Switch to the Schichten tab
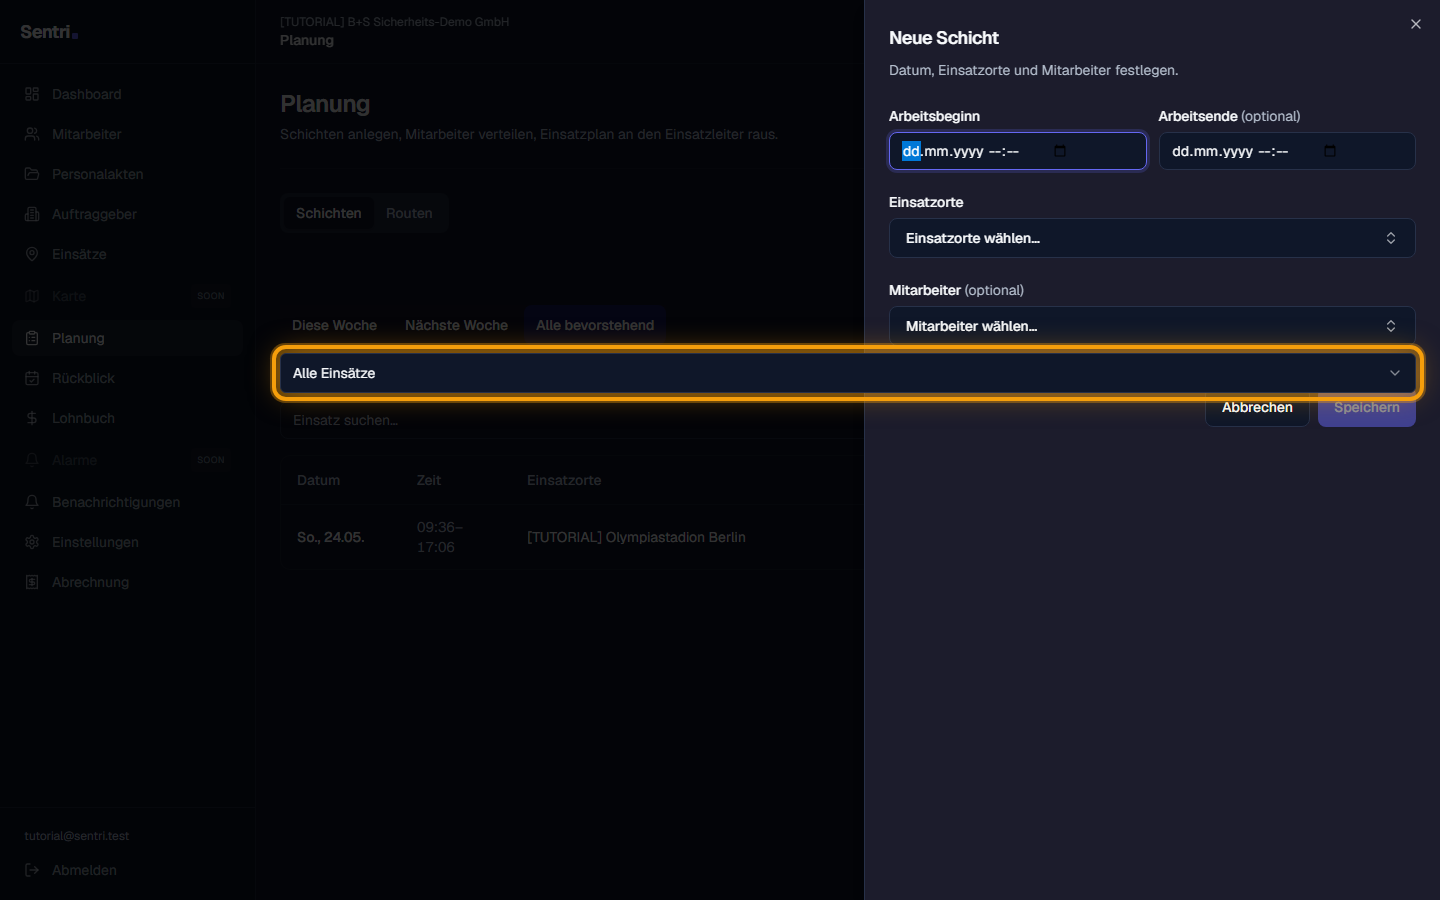This screenshot has width=1440, height=900. (x=329, y=213)
